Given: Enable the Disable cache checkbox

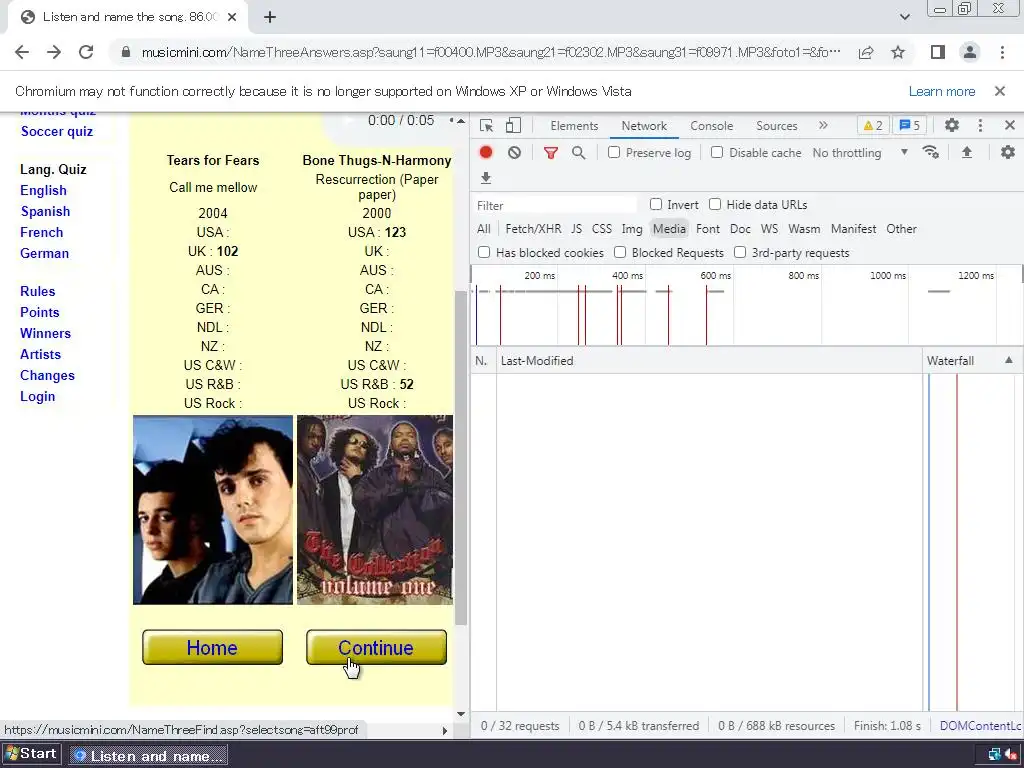Looking at the screenshot, I should [717, 152].
